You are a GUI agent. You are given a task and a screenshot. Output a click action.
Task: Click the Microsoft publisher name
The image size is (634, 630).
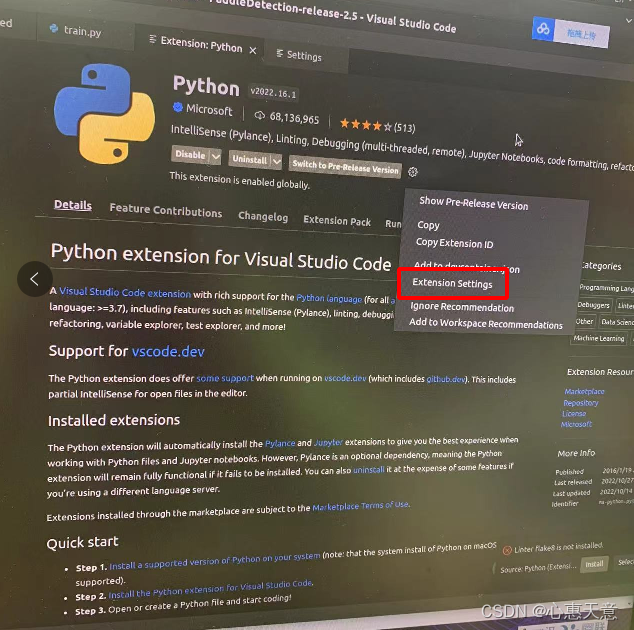(x=209, y=110)
